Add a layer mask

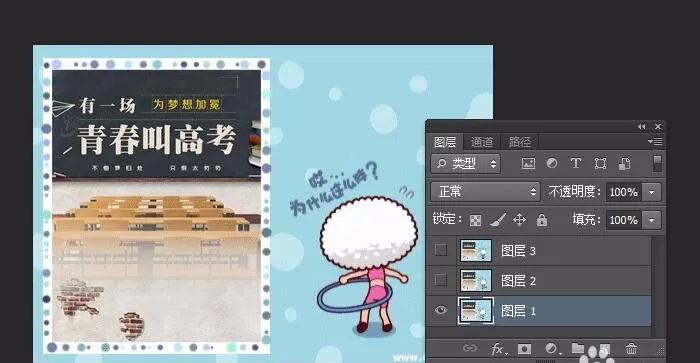(x=525, y=348)
